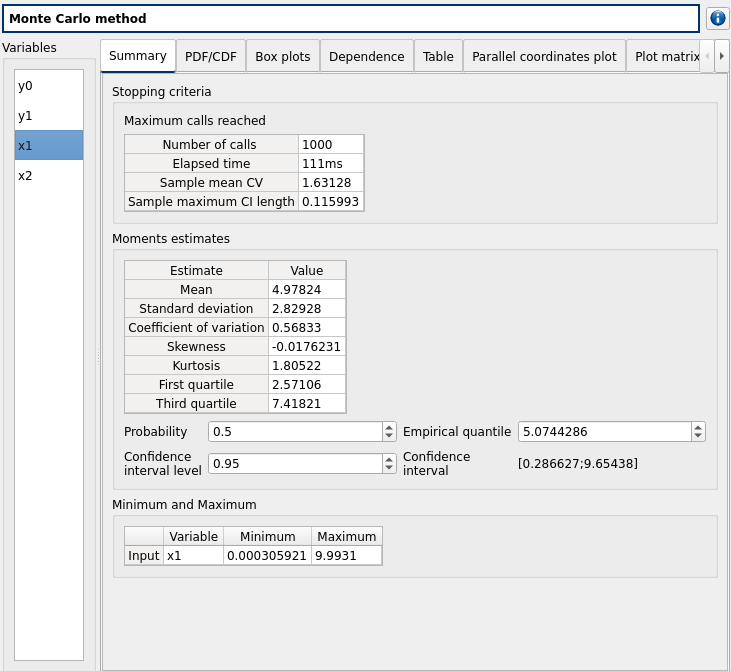Click the Maximum column header
Image resolution: width=731 pixels, height=671 pixels.
pyautogui.click(x=346, y=537)
